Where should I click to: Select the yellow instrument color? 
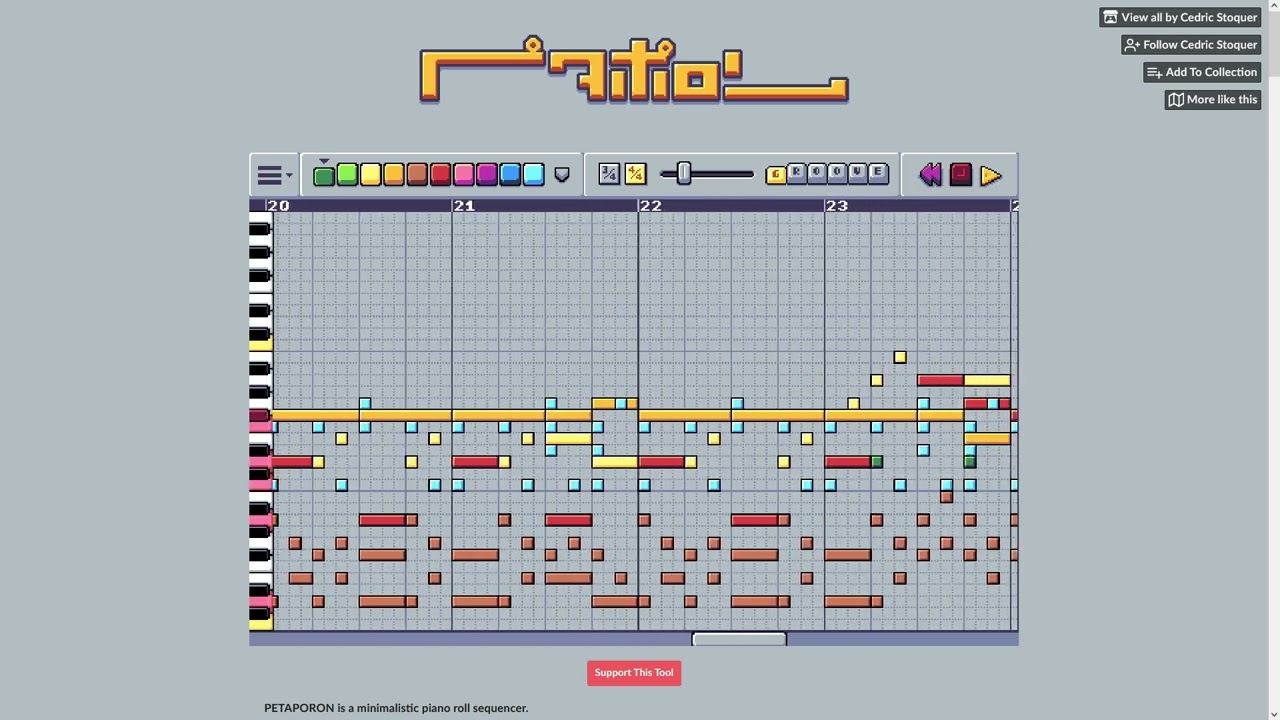370,175
